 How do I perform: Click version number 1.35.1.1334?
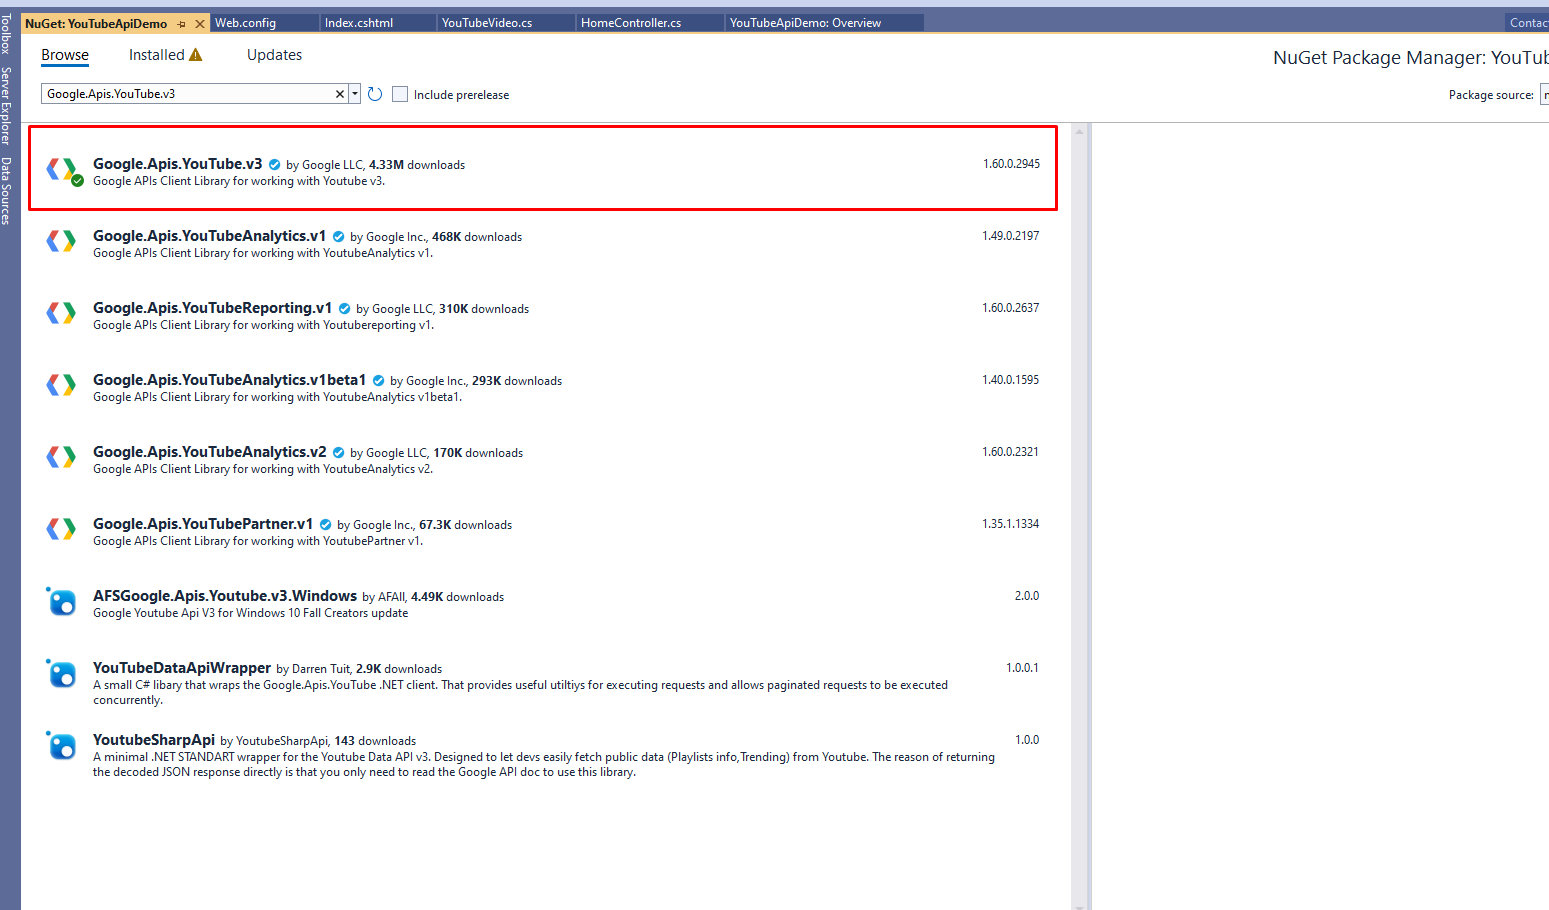tap(1010, 524)
